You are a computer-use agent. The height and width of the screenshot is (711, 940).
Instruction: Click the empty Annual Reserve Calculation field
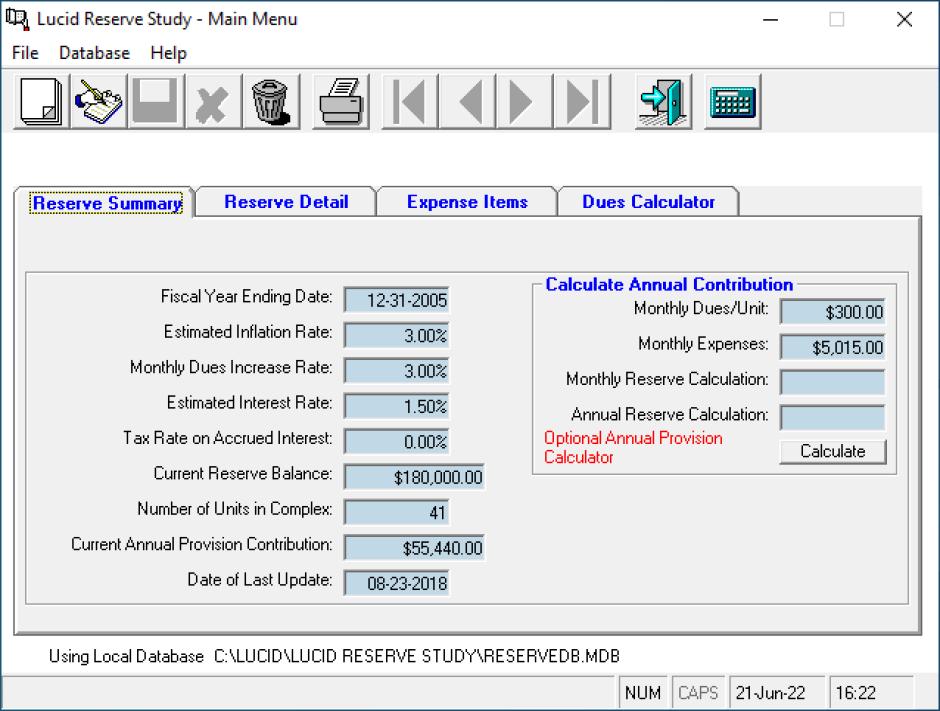pos(833,417)
